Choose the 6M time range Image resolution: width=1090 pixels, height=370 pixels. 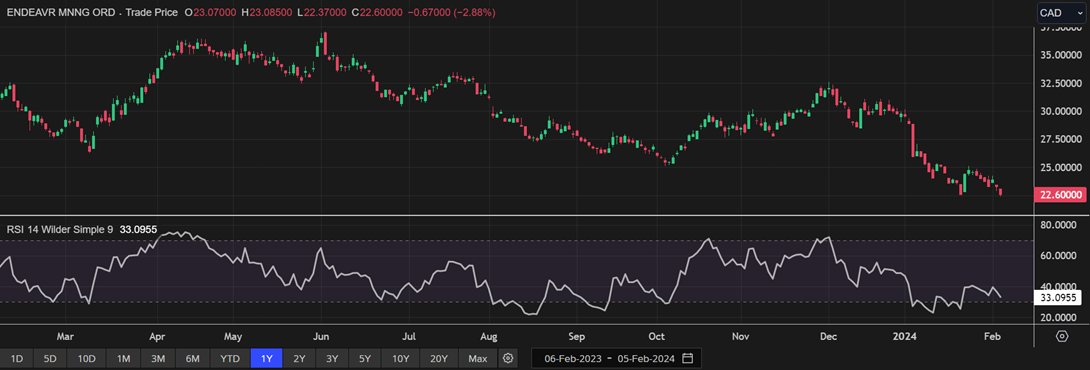[193, 359]
